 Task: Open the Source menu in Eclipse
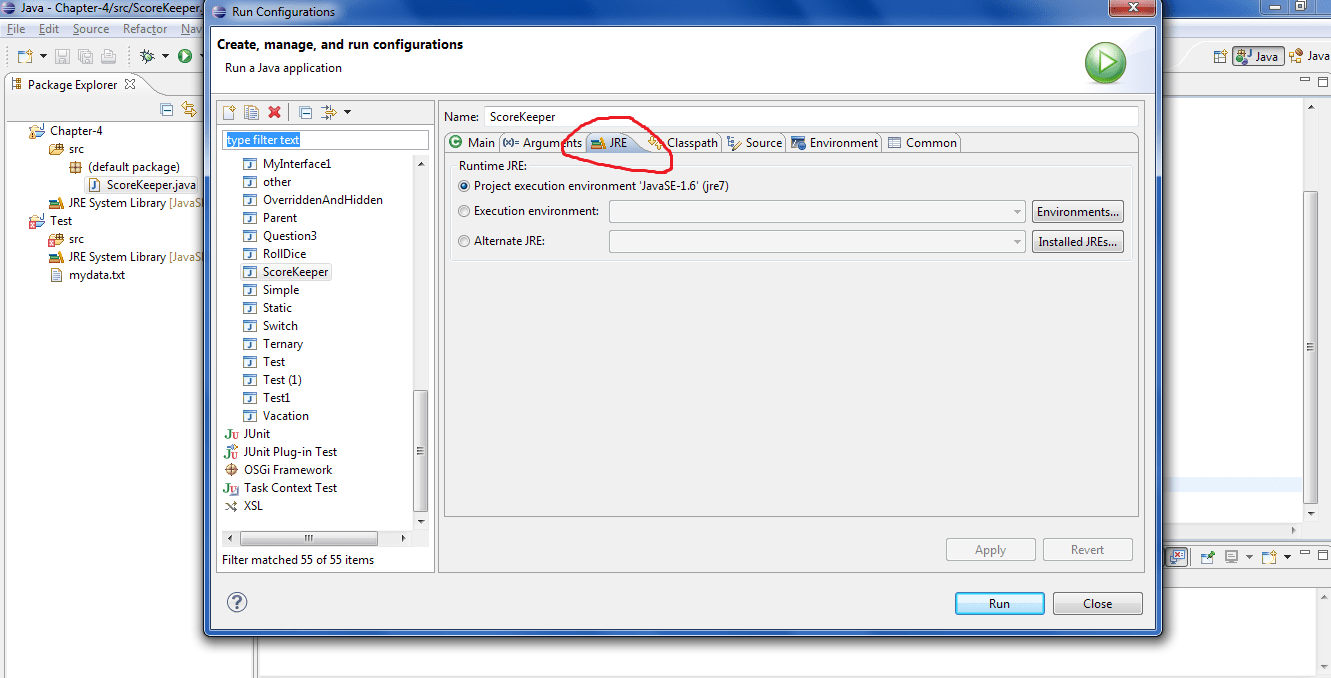pyautogui.click(x=91, y=29)
